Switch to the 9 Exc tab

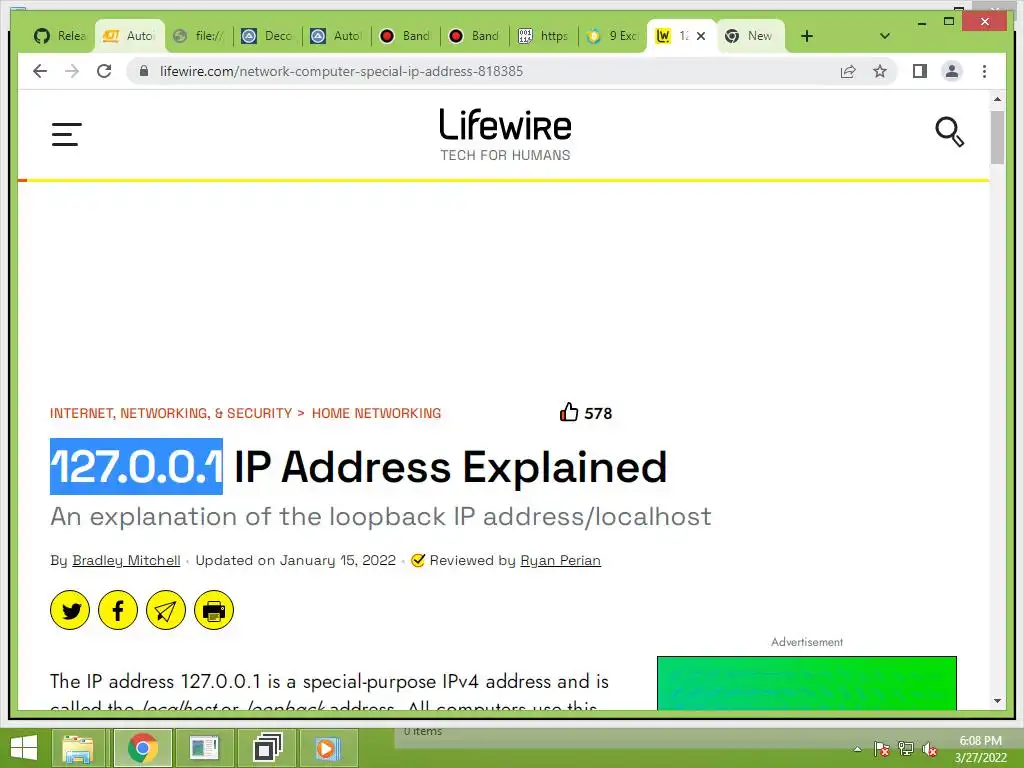point(613,36)
